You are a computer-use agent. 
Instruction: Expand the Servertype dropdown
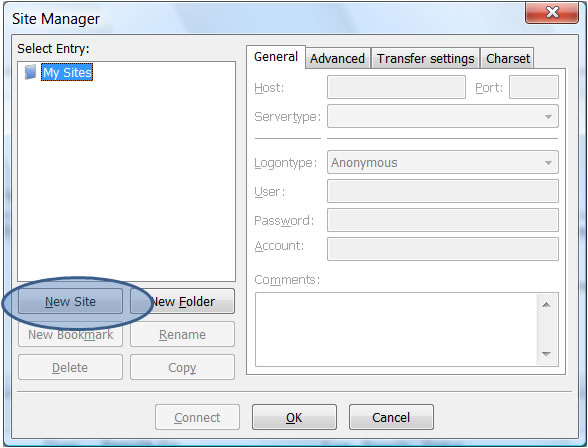point(442,117)
